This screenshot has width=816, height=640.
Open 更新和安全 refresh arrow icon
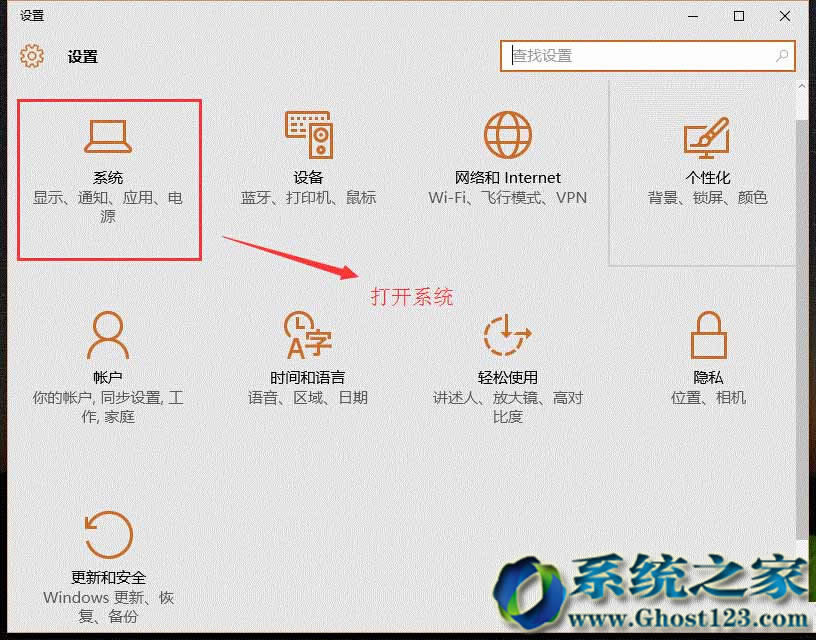(x=108, y=535)
